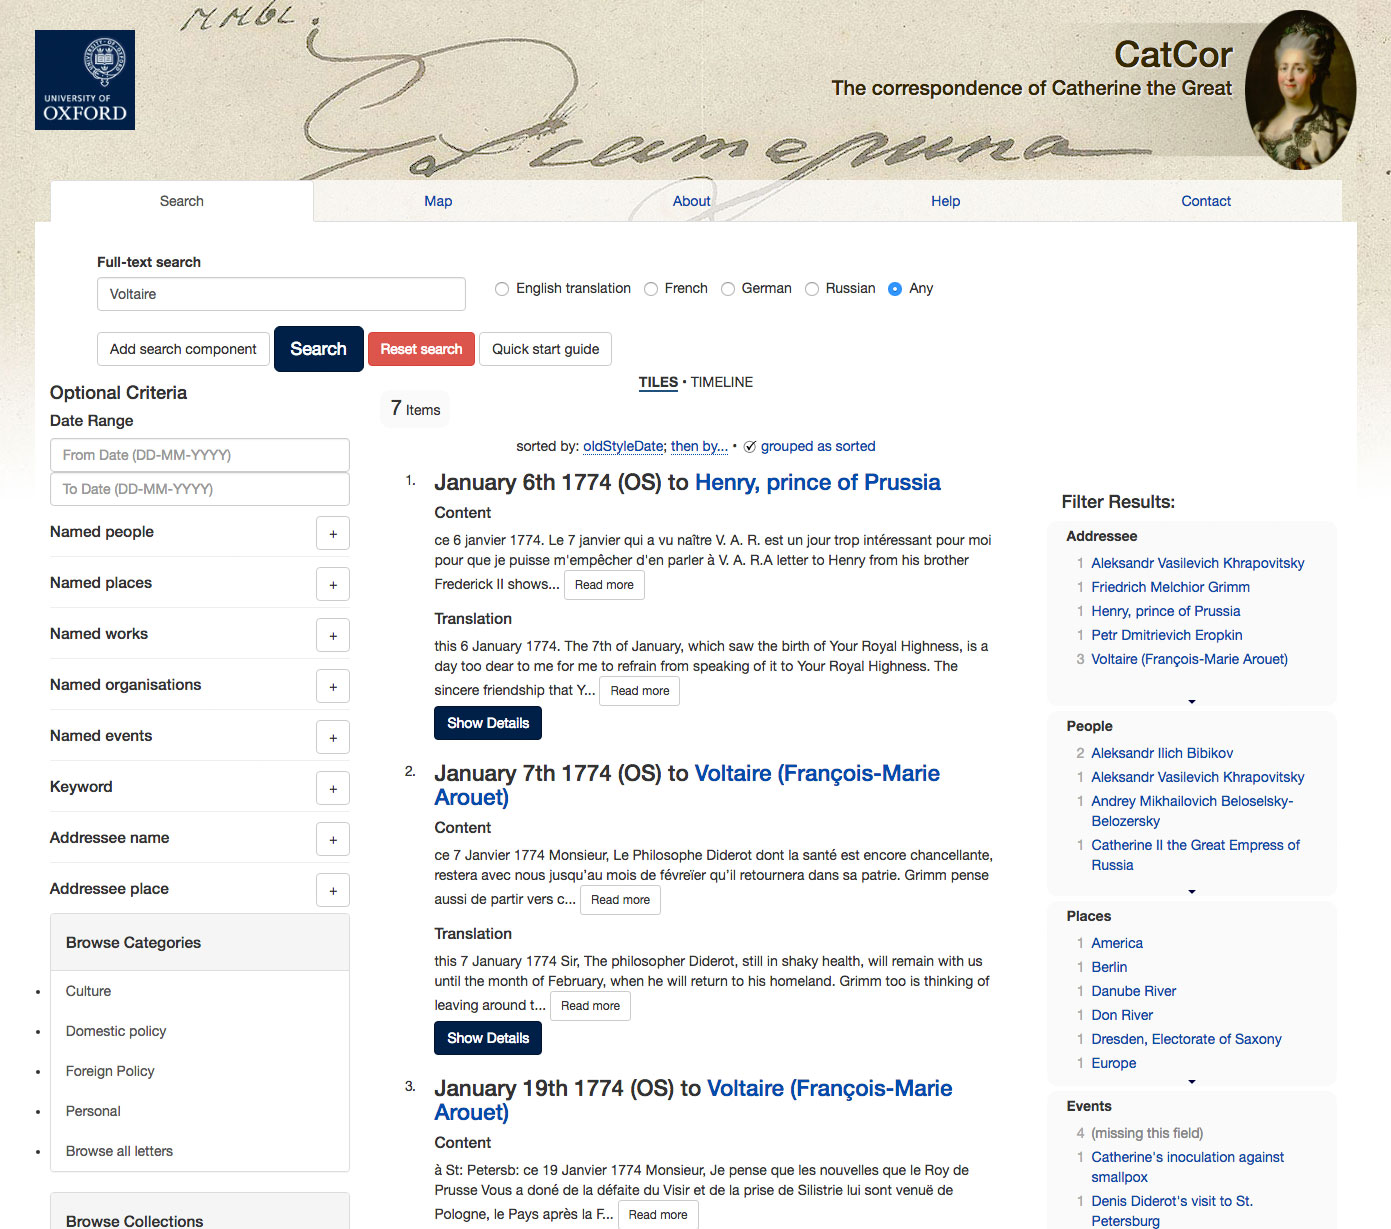Browse the Domestic policy category
This screenshot has width=1391, height=1229.
point(116,1031)
